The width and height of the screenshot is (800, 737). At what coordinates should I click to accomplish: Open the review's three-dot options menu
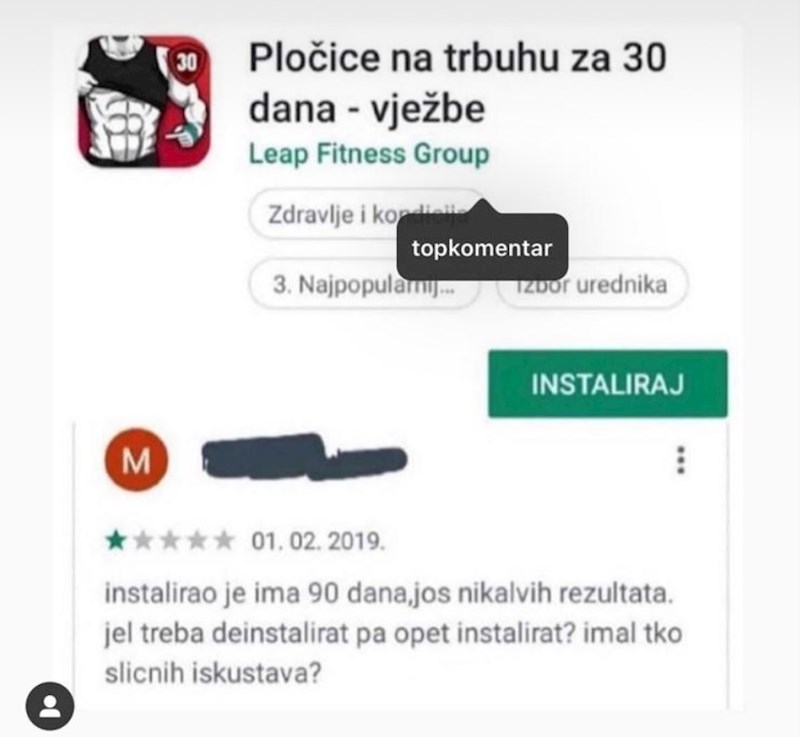click(x=680, y=460)
